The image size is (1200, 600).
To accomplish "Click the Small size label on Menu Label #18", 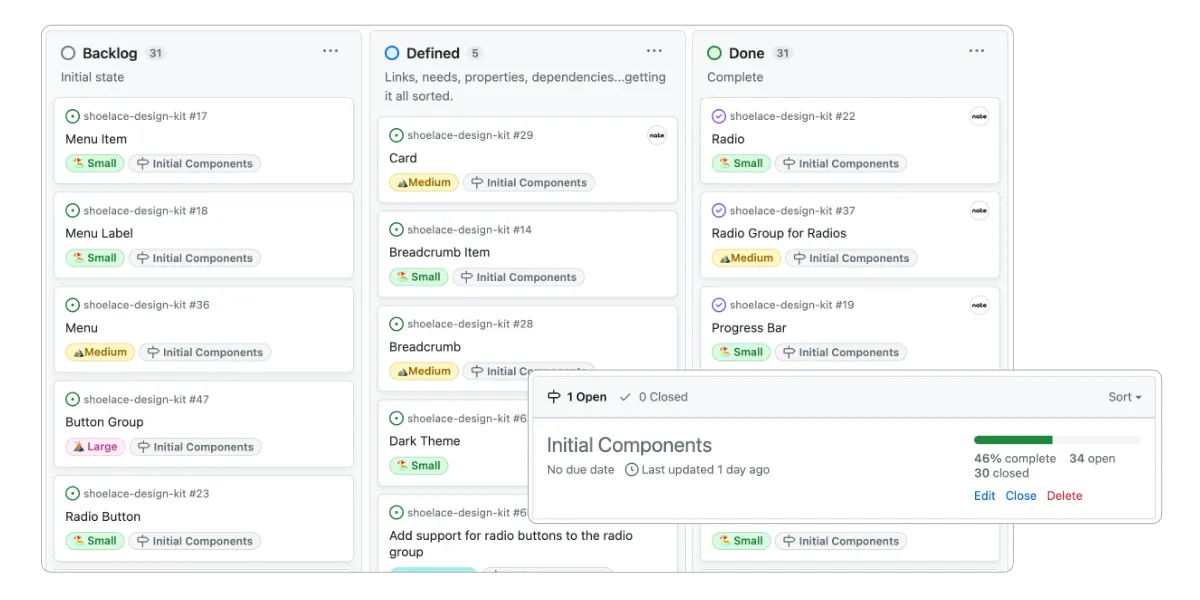I will [94, 257].
